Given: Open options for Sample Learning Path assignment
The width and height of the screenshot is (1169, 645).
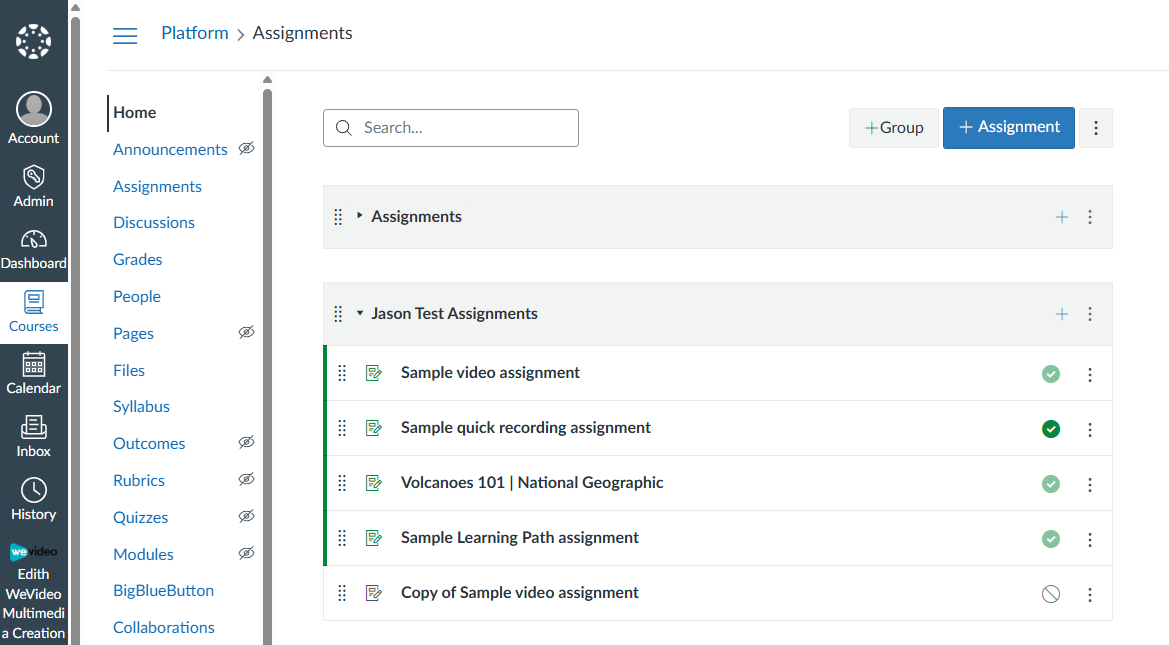Looking at the screenshot, I should point(1090,539).
